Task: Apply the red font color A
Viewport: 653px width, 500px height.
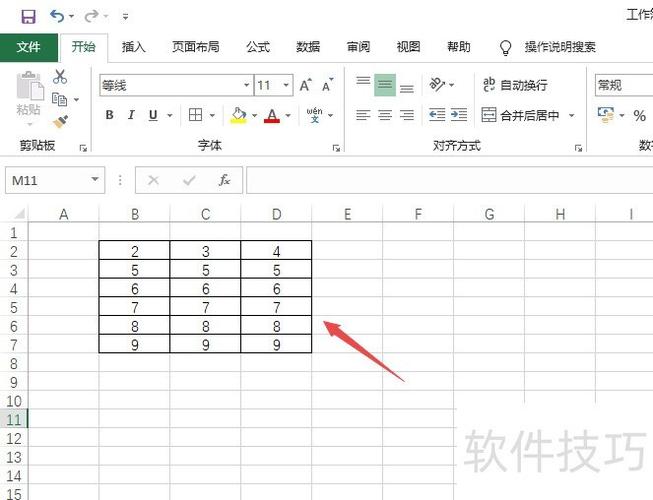Action: [x=272, y=115]
